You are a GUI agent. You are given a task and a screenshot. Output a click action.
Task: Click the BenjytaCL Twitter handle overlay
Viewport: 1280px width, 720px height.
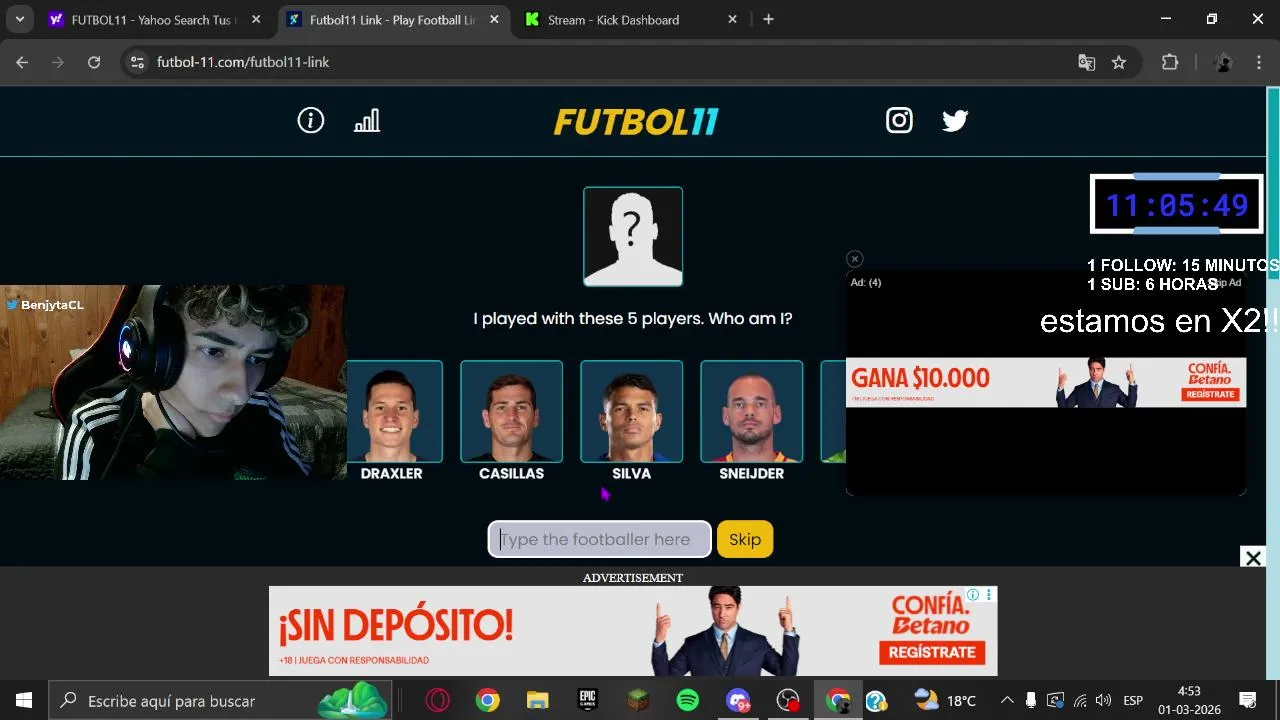pos(45,305)
